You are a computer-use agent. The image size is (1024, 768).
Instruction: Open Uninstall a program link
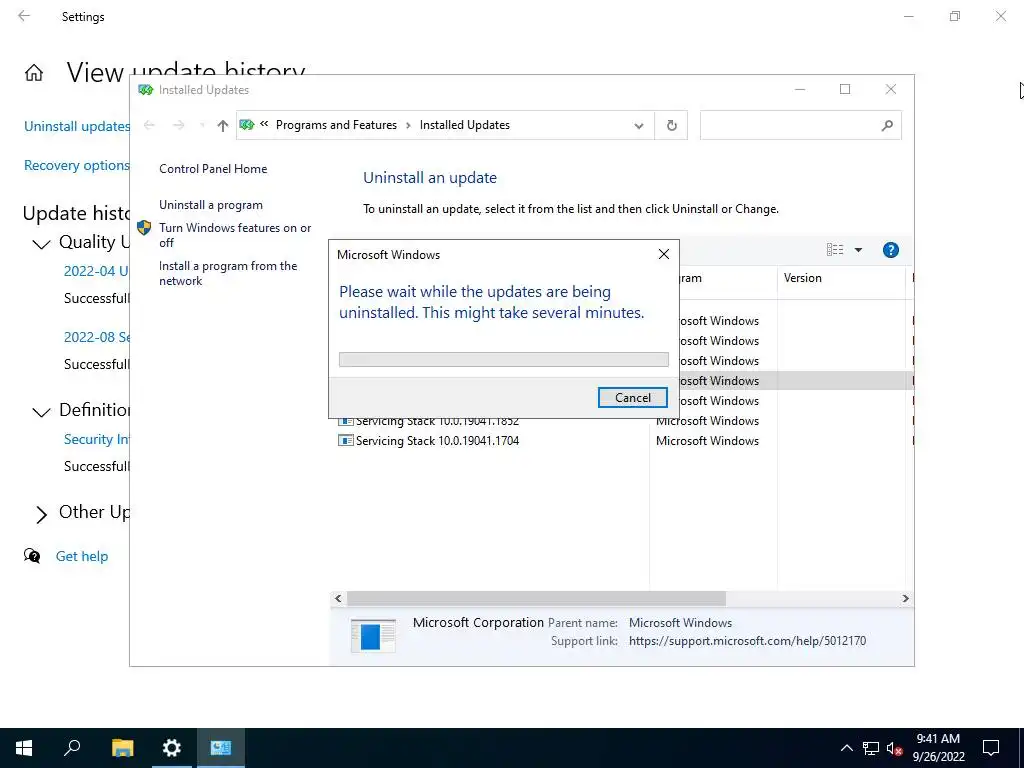[211, 204]
